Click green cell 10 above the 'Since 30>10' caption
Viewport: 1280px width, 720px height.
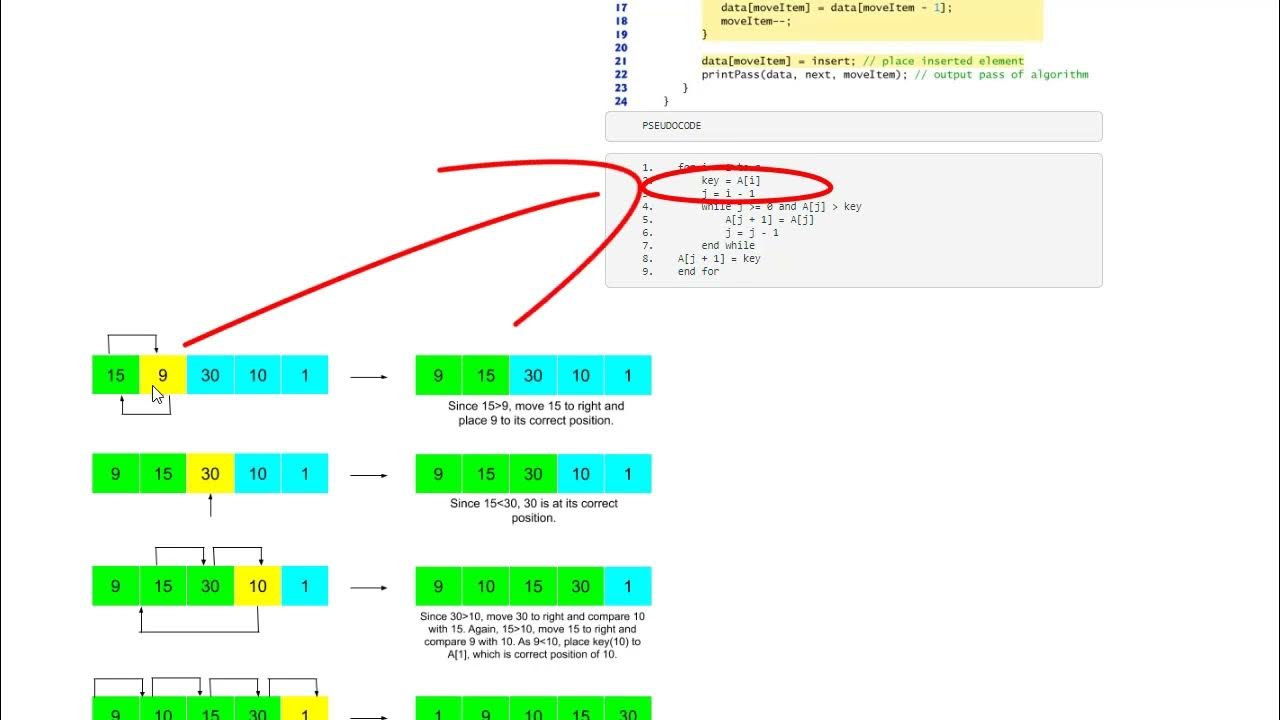pyautogui.click(x=486, y=586)
